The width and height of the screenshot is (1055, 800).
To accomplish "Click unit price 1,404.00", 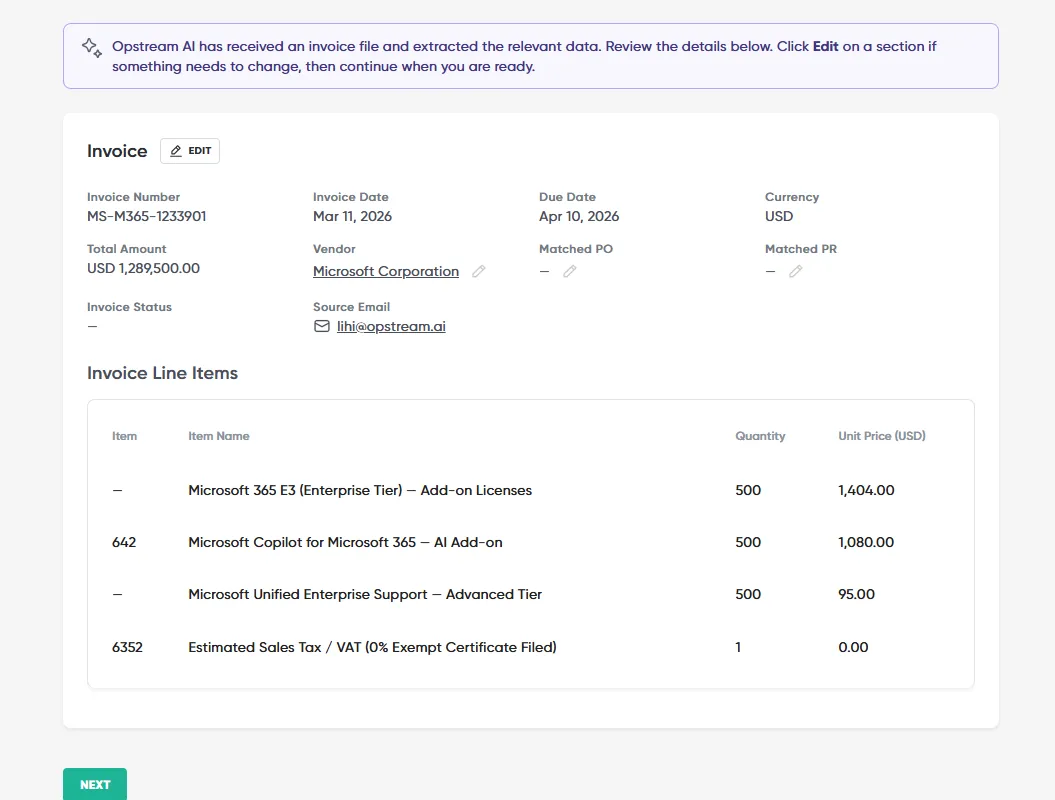I will click(x=866, y=490).
